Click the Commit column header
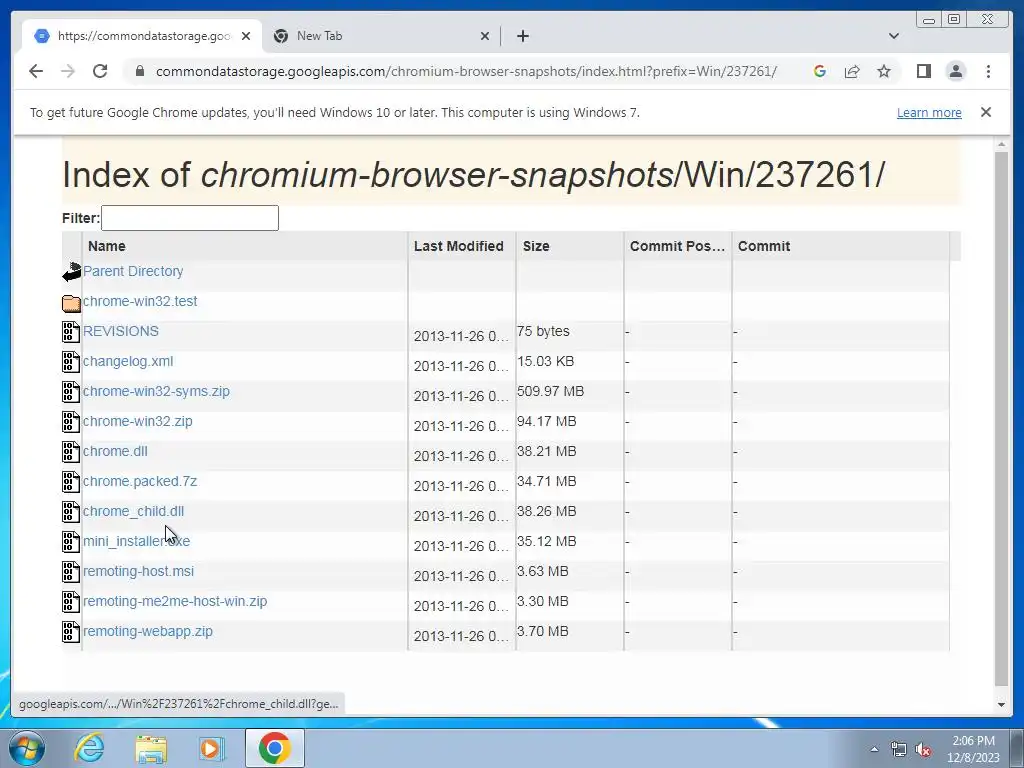Image resolution: width=1024 pixels, height=768 pixels. click(x=840, y=246)
